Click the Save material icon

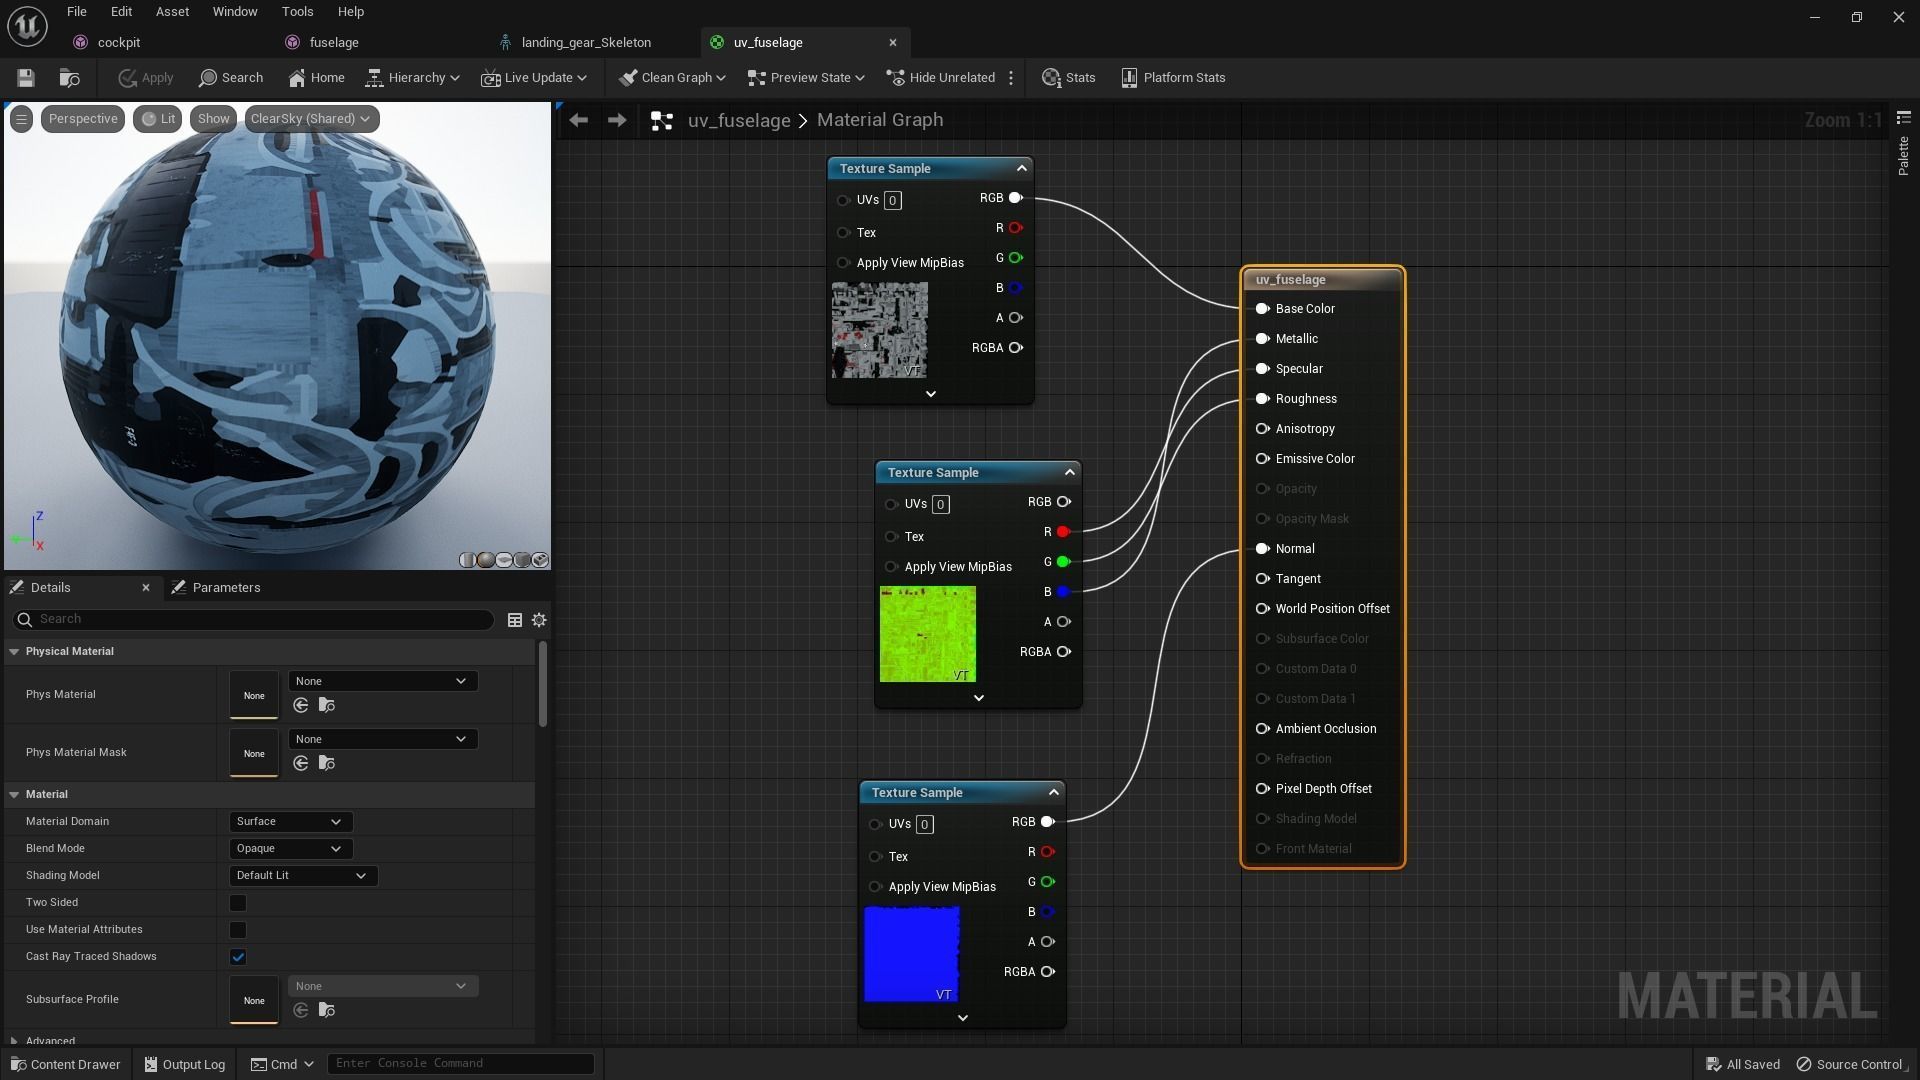point(26,78)
